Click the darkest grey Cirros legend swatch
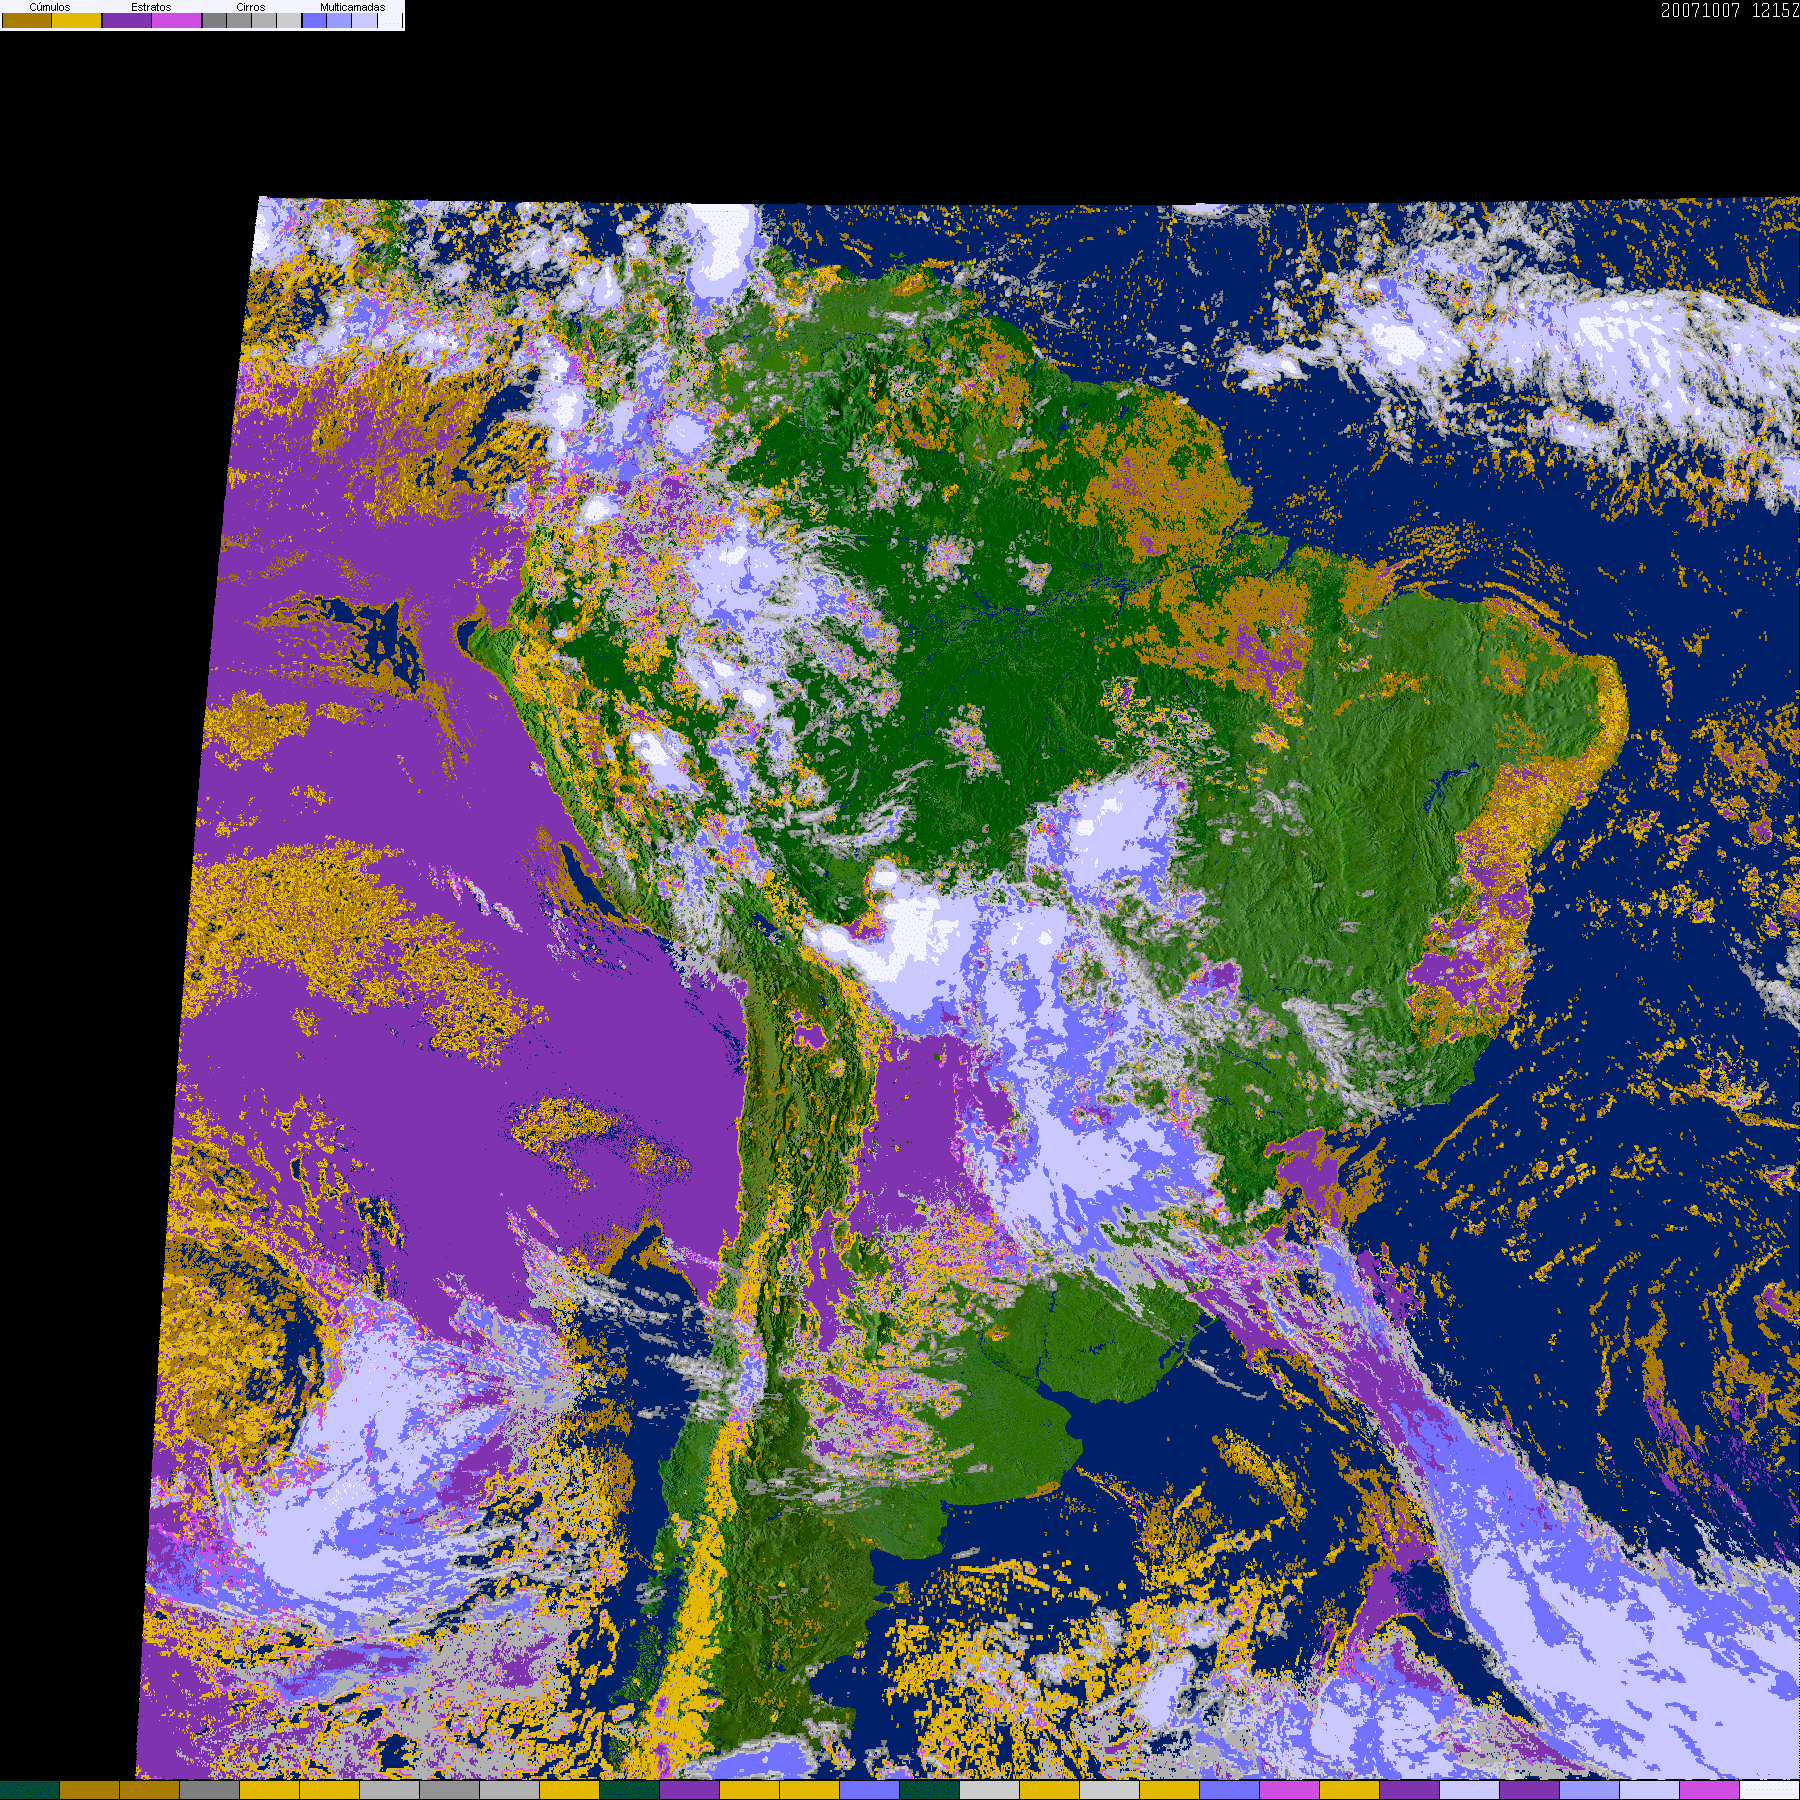Viewport: 1800px width, 1800px height. click(214, 20)
